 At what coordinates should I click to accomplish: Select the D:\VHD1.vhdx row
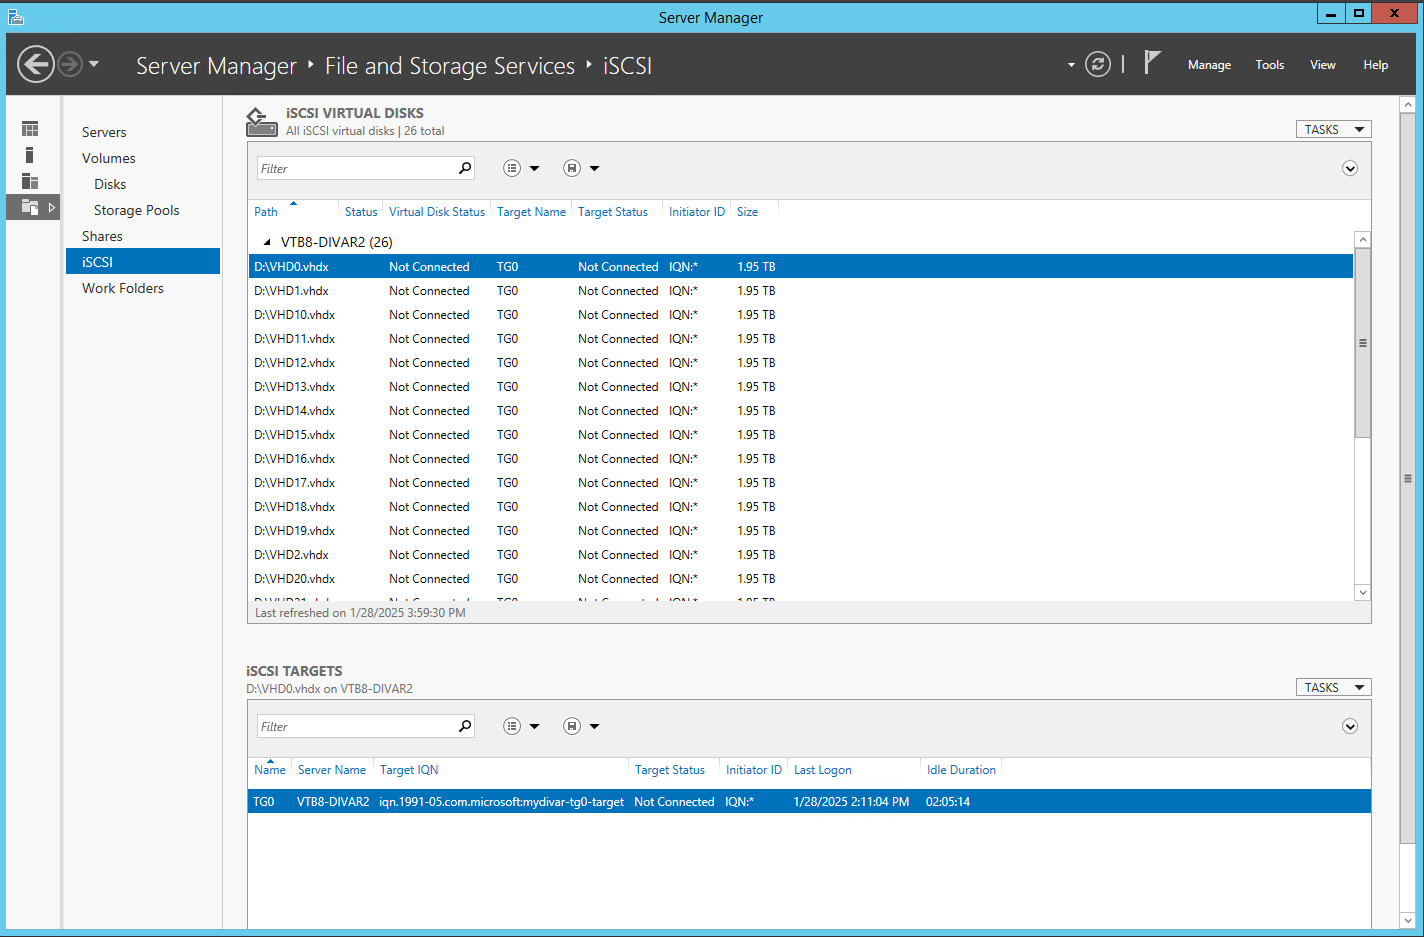(x=800, y=290)
